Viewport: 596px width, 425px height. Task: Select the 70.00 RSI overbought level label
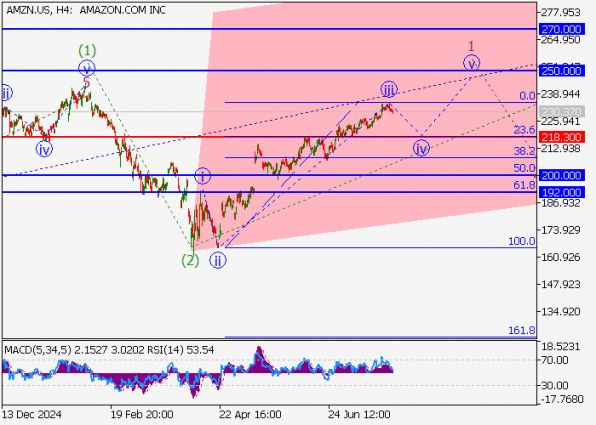click(x=555, y=360)
